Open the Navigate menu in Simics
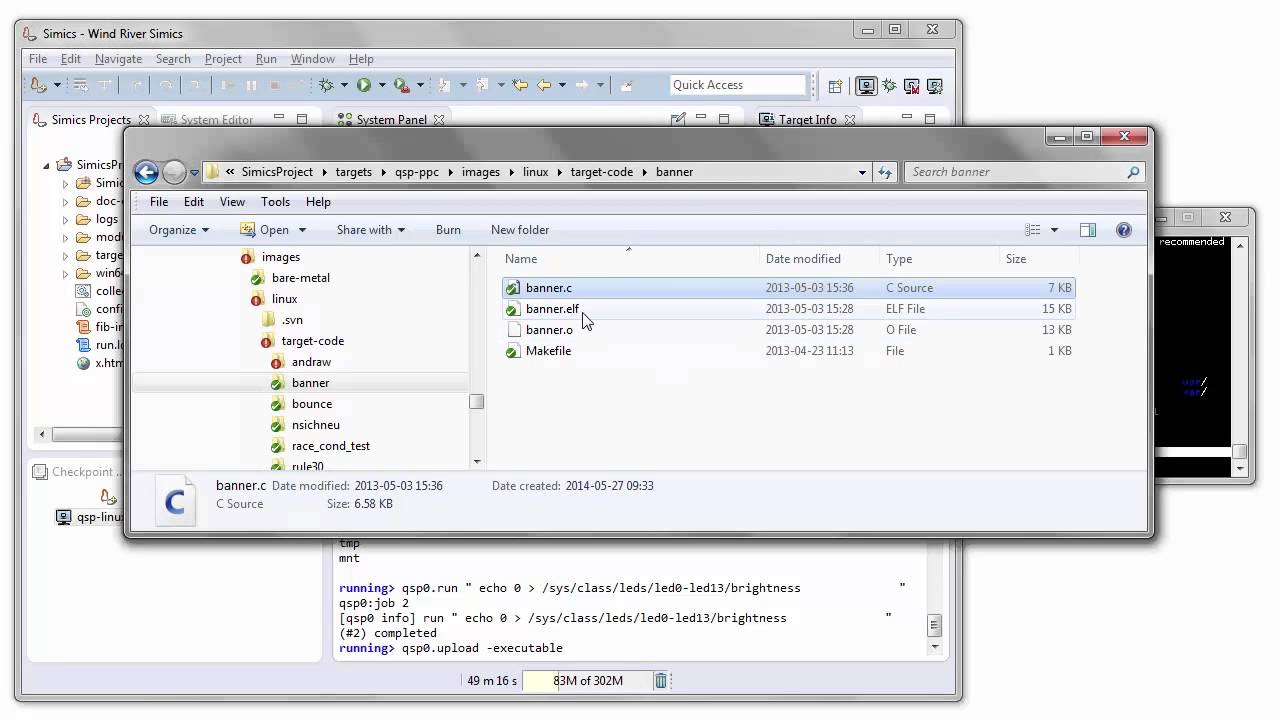1280x720 pixels. (118, 59)
